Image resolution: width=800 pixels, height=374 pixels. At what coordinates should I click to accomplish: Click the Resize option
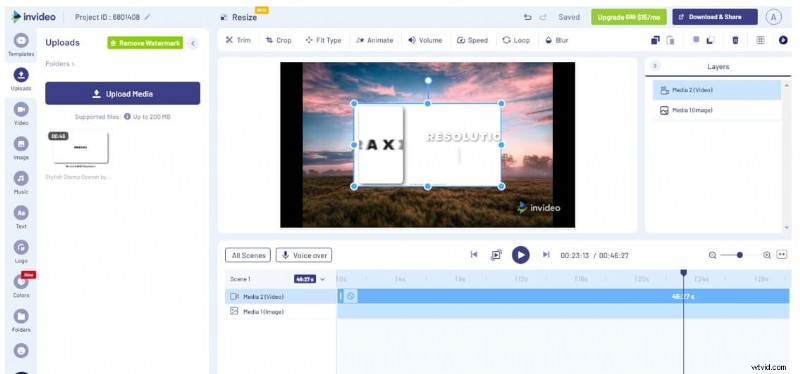[240, 17]
